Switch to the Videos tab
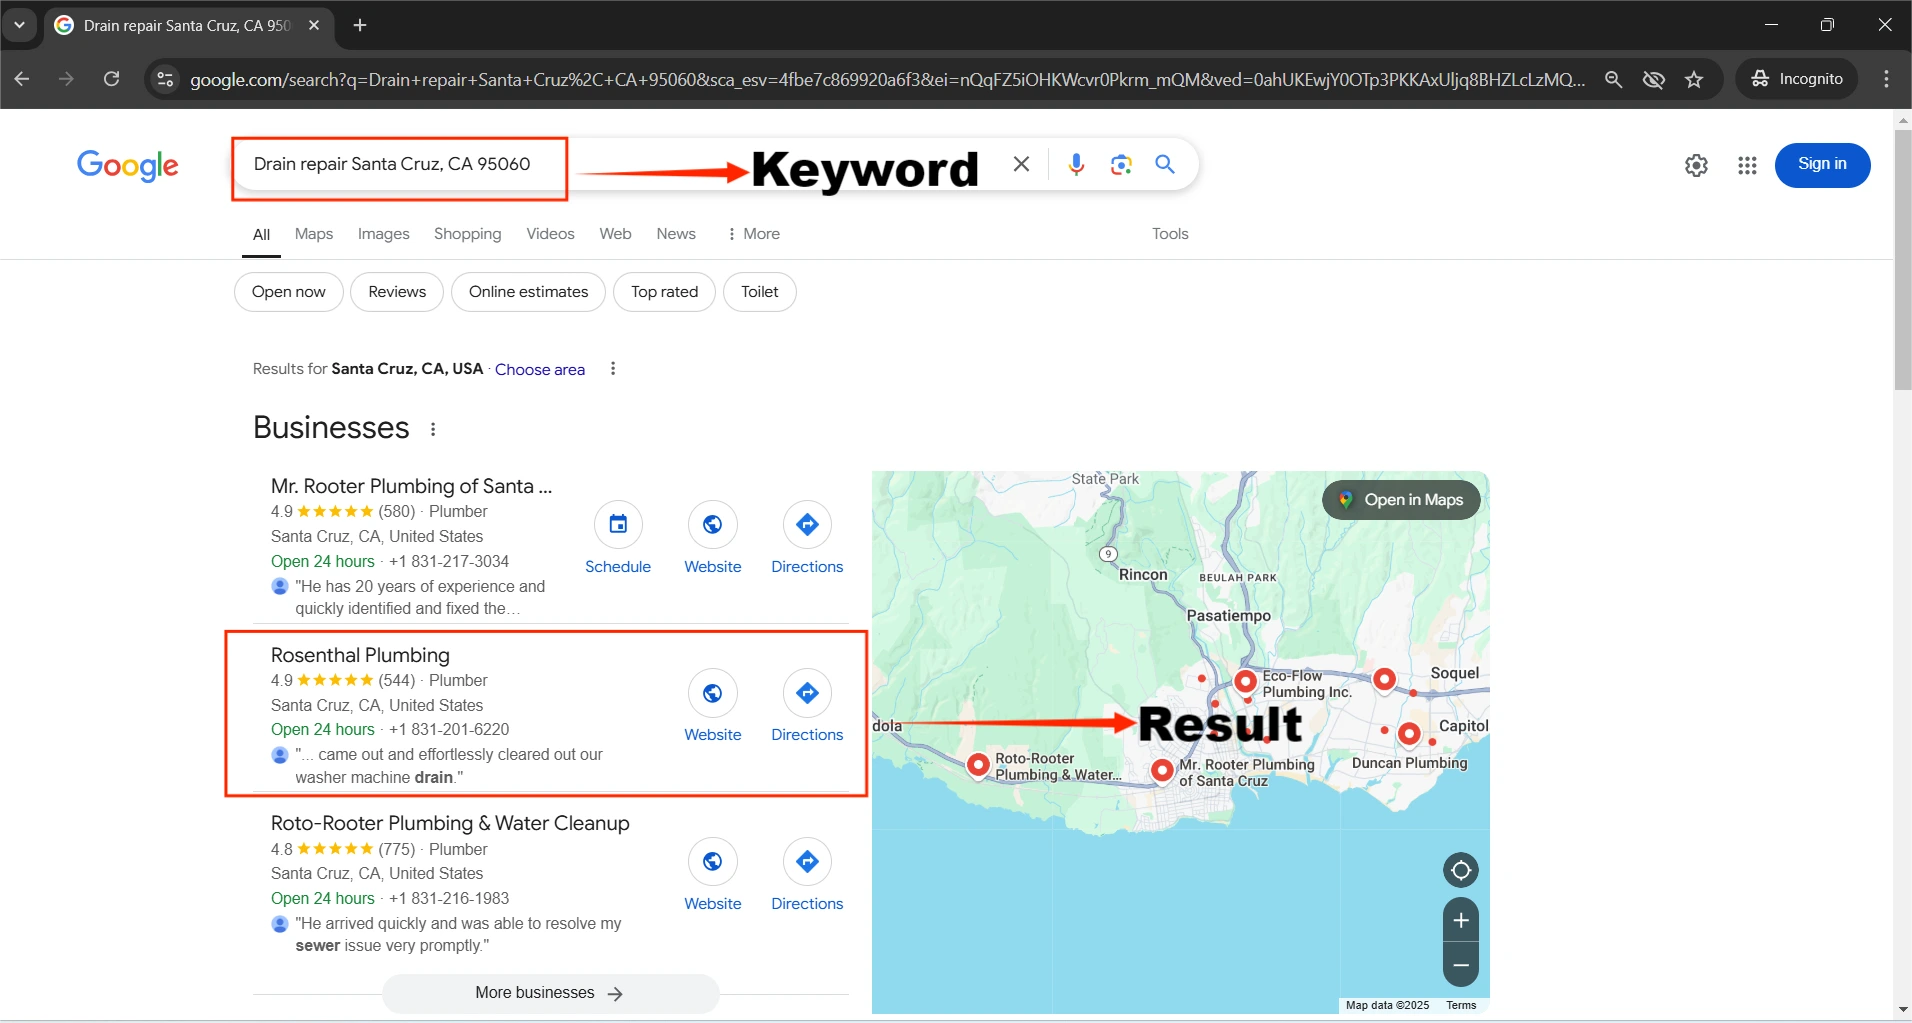The image size is (1912, 1023). point(550,234)
